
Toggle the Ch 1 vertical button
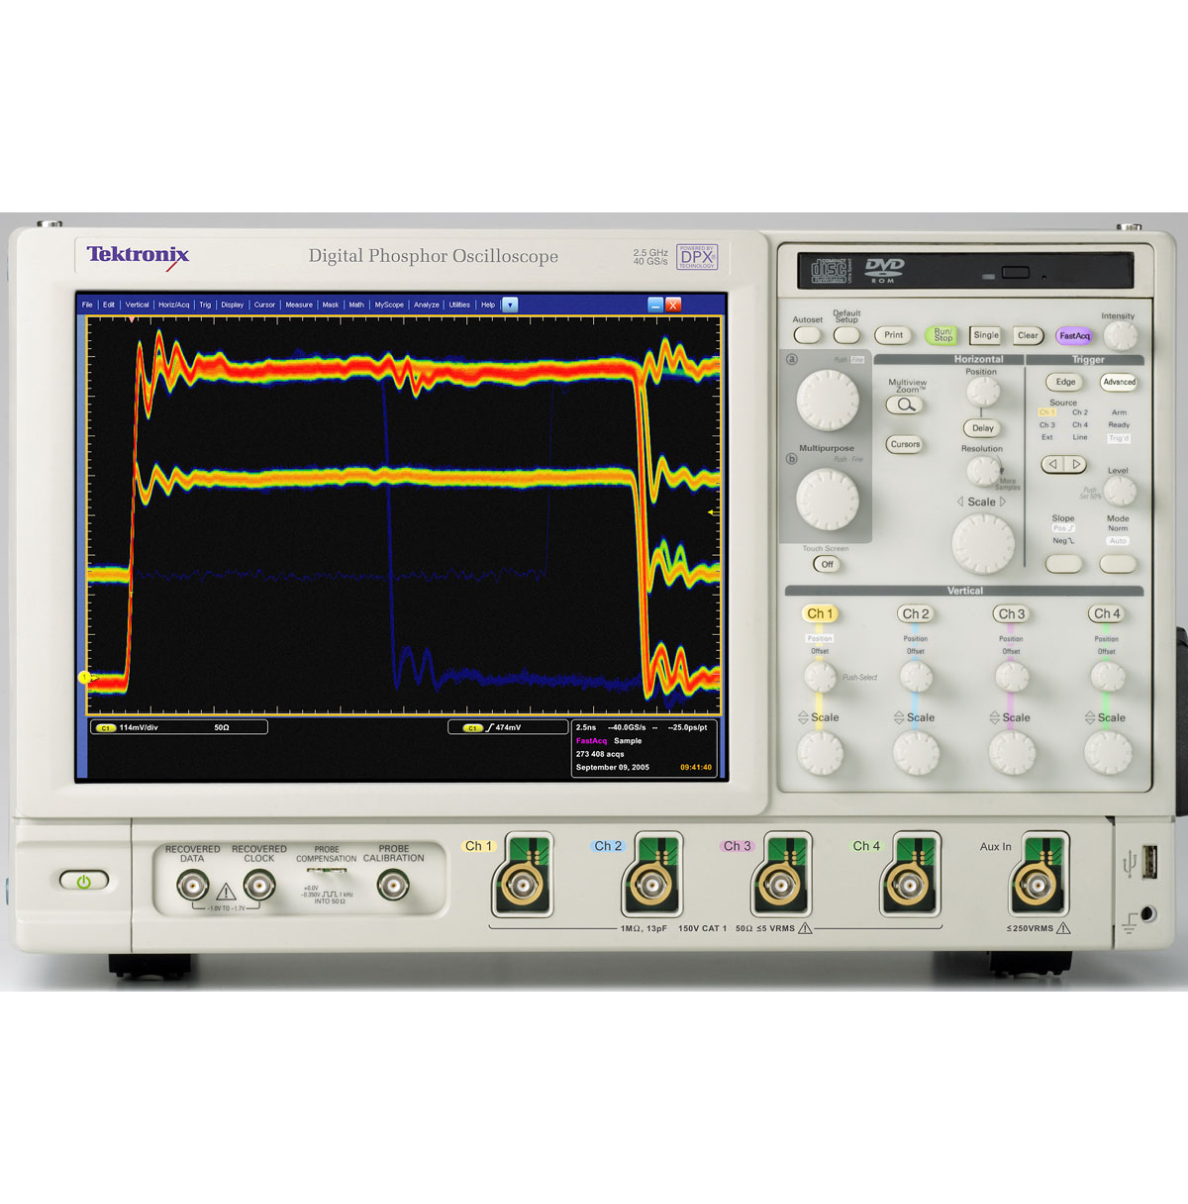point(818,614)
